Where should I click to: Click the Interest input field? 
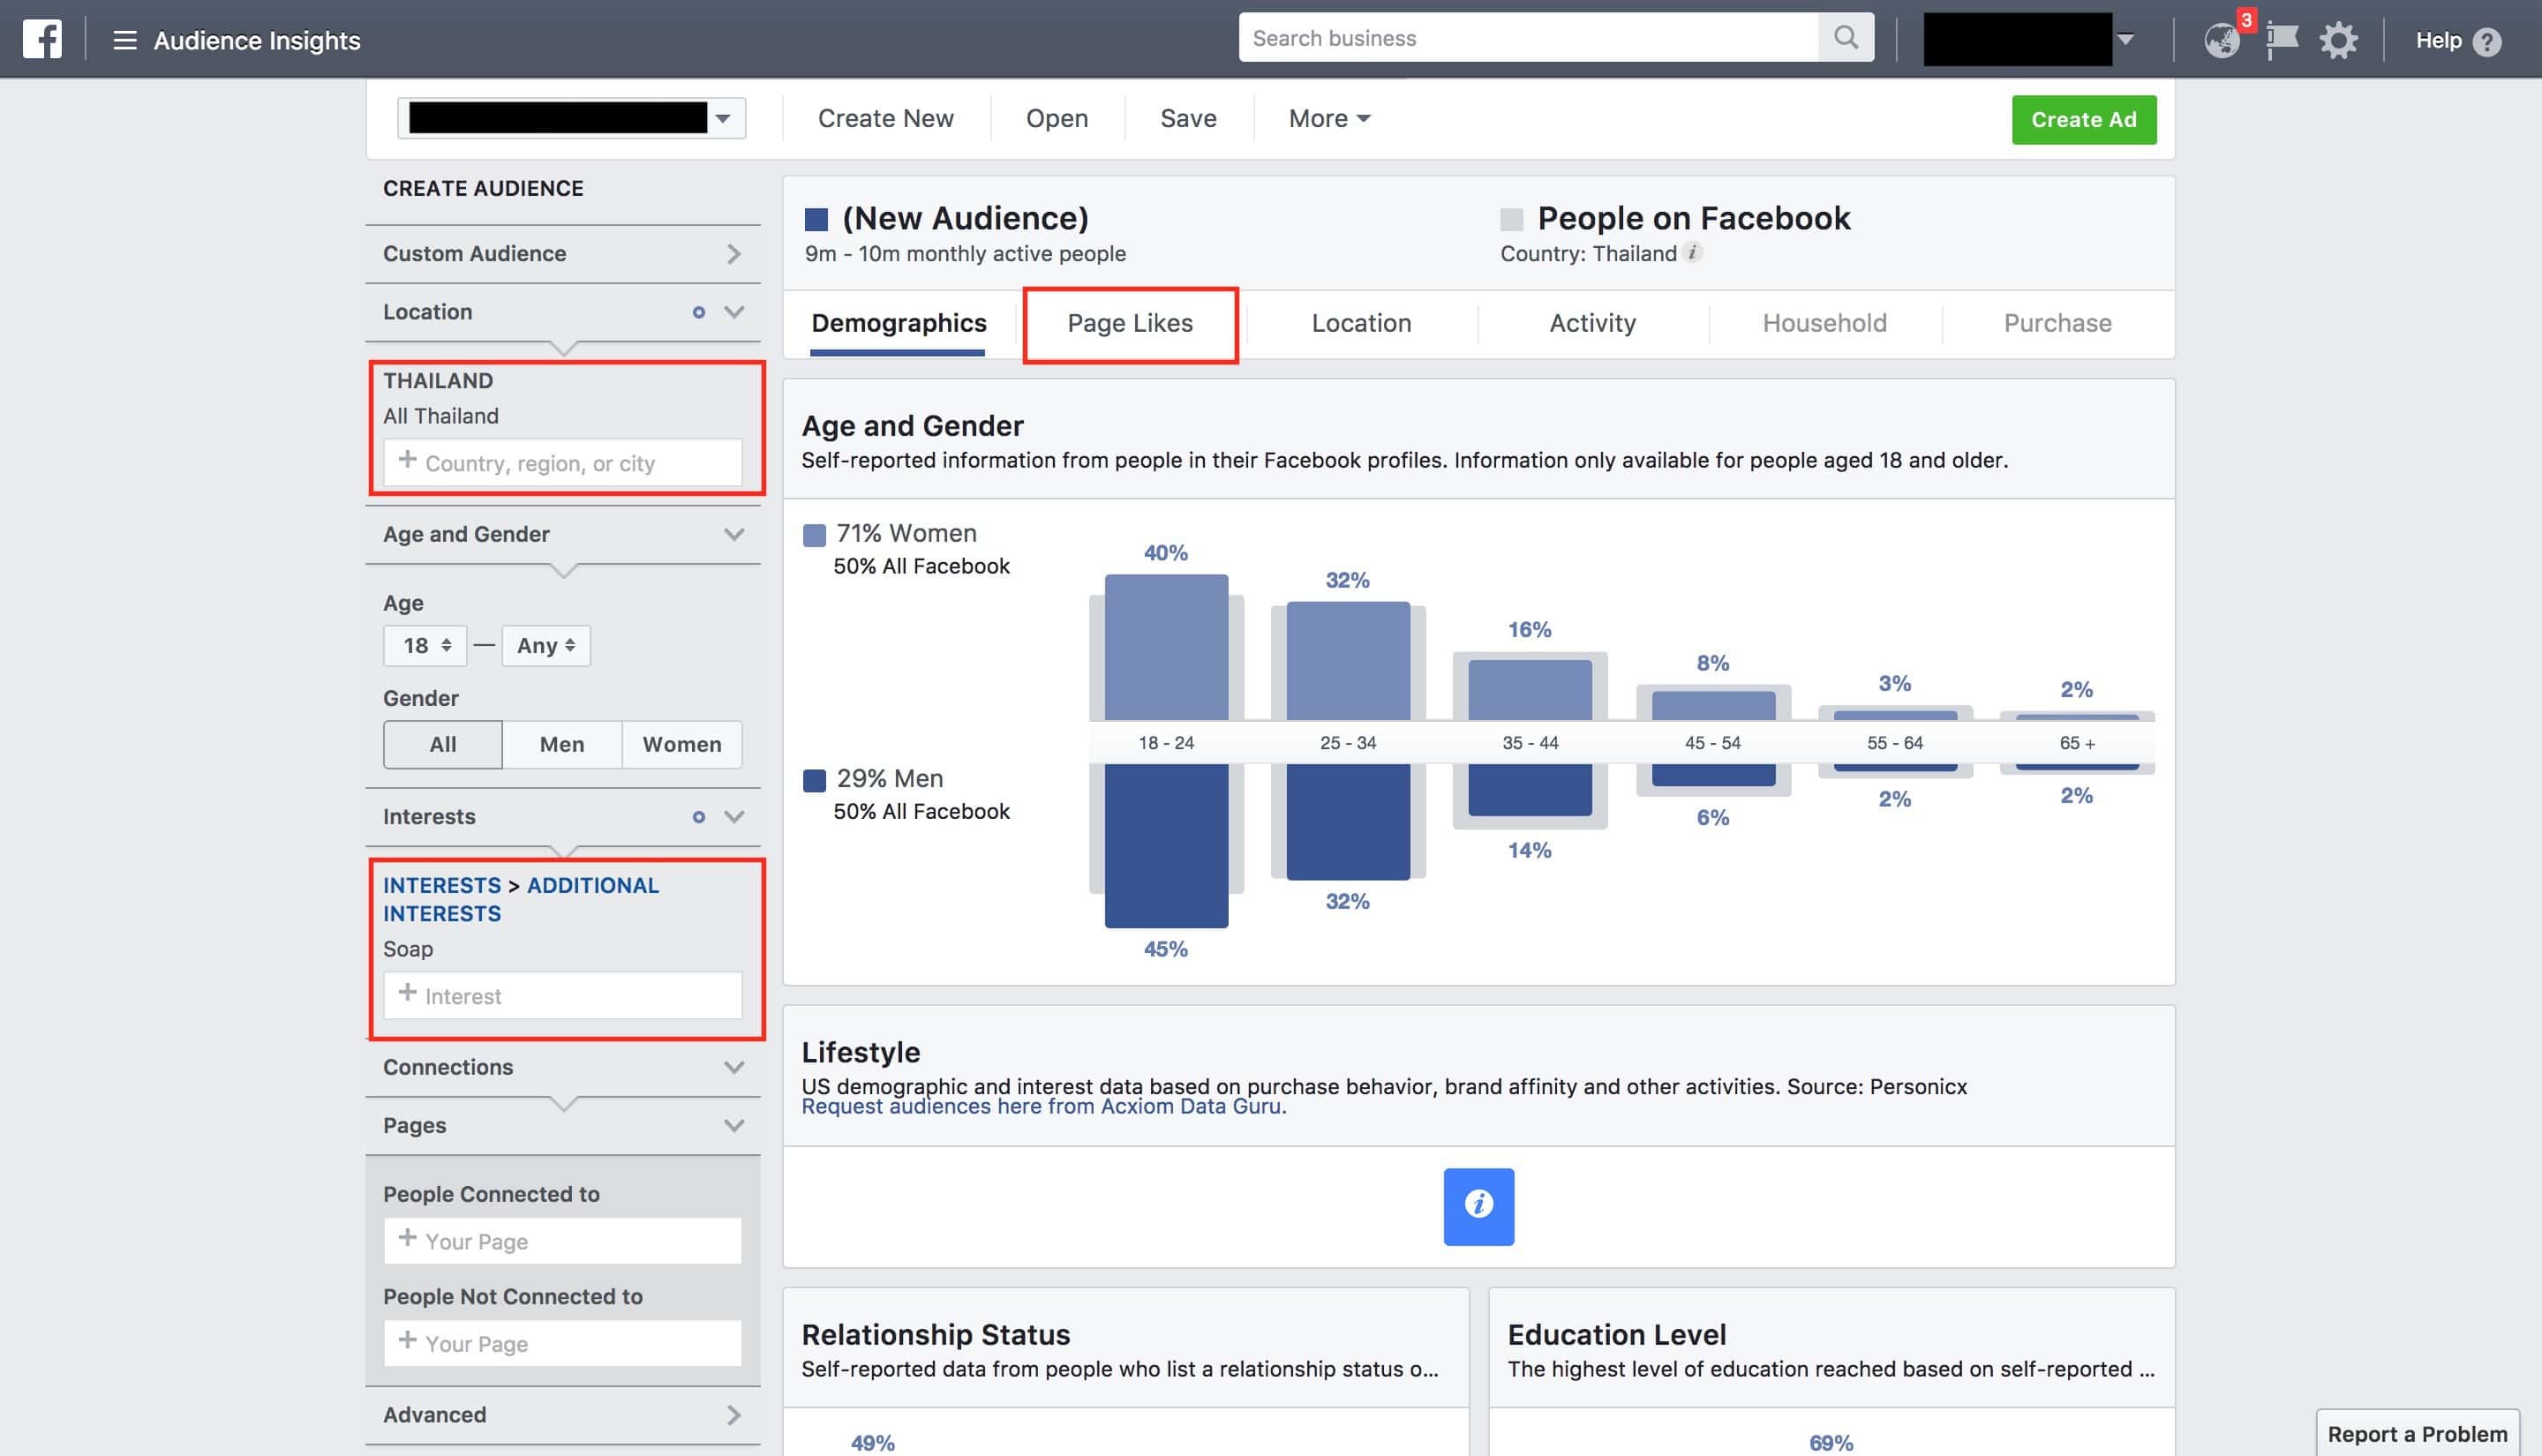pos(563,996)
